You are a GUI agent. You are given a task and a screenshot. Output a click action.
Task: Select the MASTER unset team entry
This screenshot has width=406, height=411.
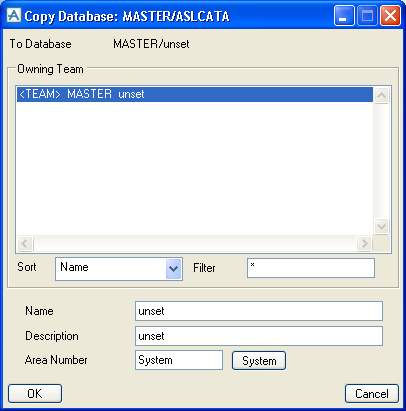click(x=195, y=94)
